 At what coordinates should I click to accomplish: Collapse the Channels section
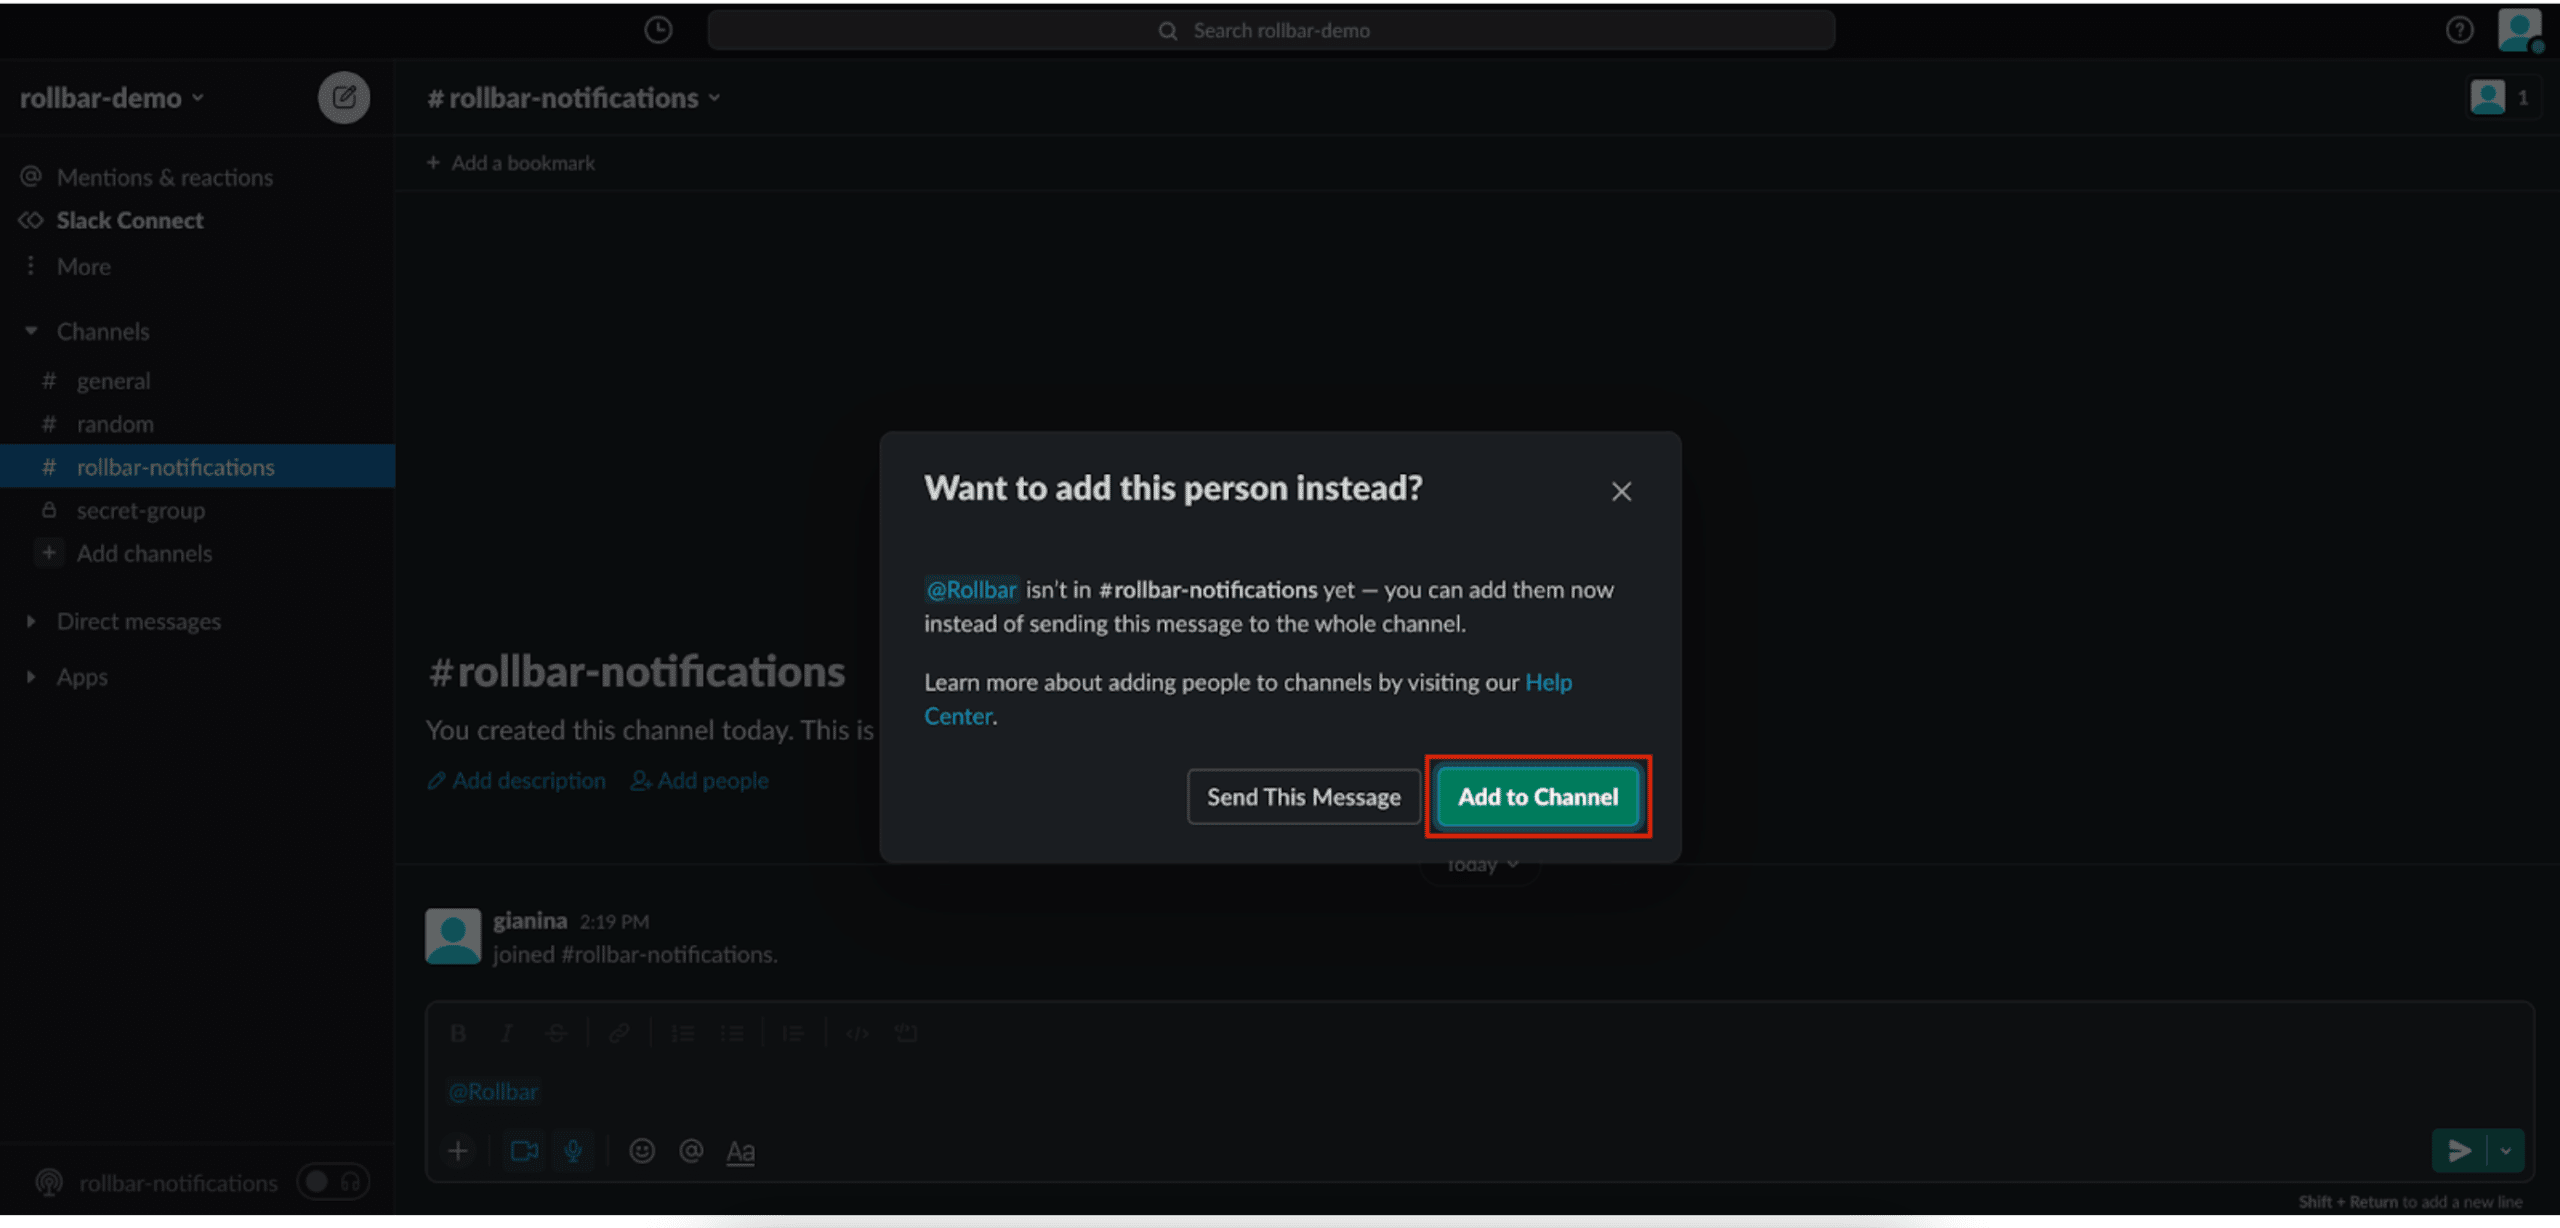(x=31, y=331)
